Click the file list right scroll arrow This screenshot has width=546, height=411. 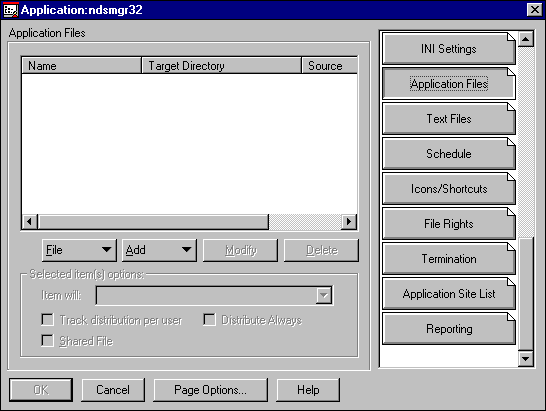349,222
